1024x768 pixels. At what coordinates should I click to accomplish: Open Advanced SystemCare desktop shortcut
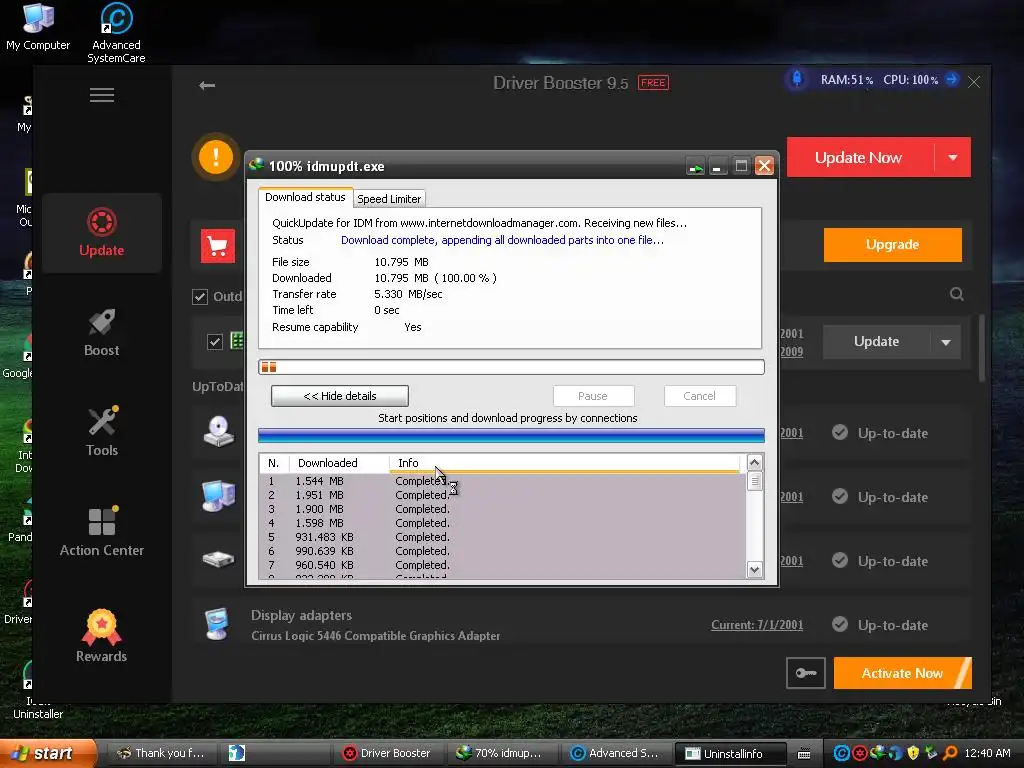tap(116, 33)
